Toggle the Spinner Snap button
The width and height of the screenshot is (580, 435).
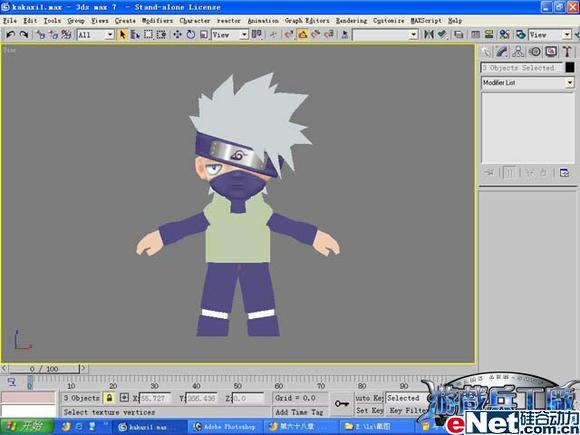328,35
